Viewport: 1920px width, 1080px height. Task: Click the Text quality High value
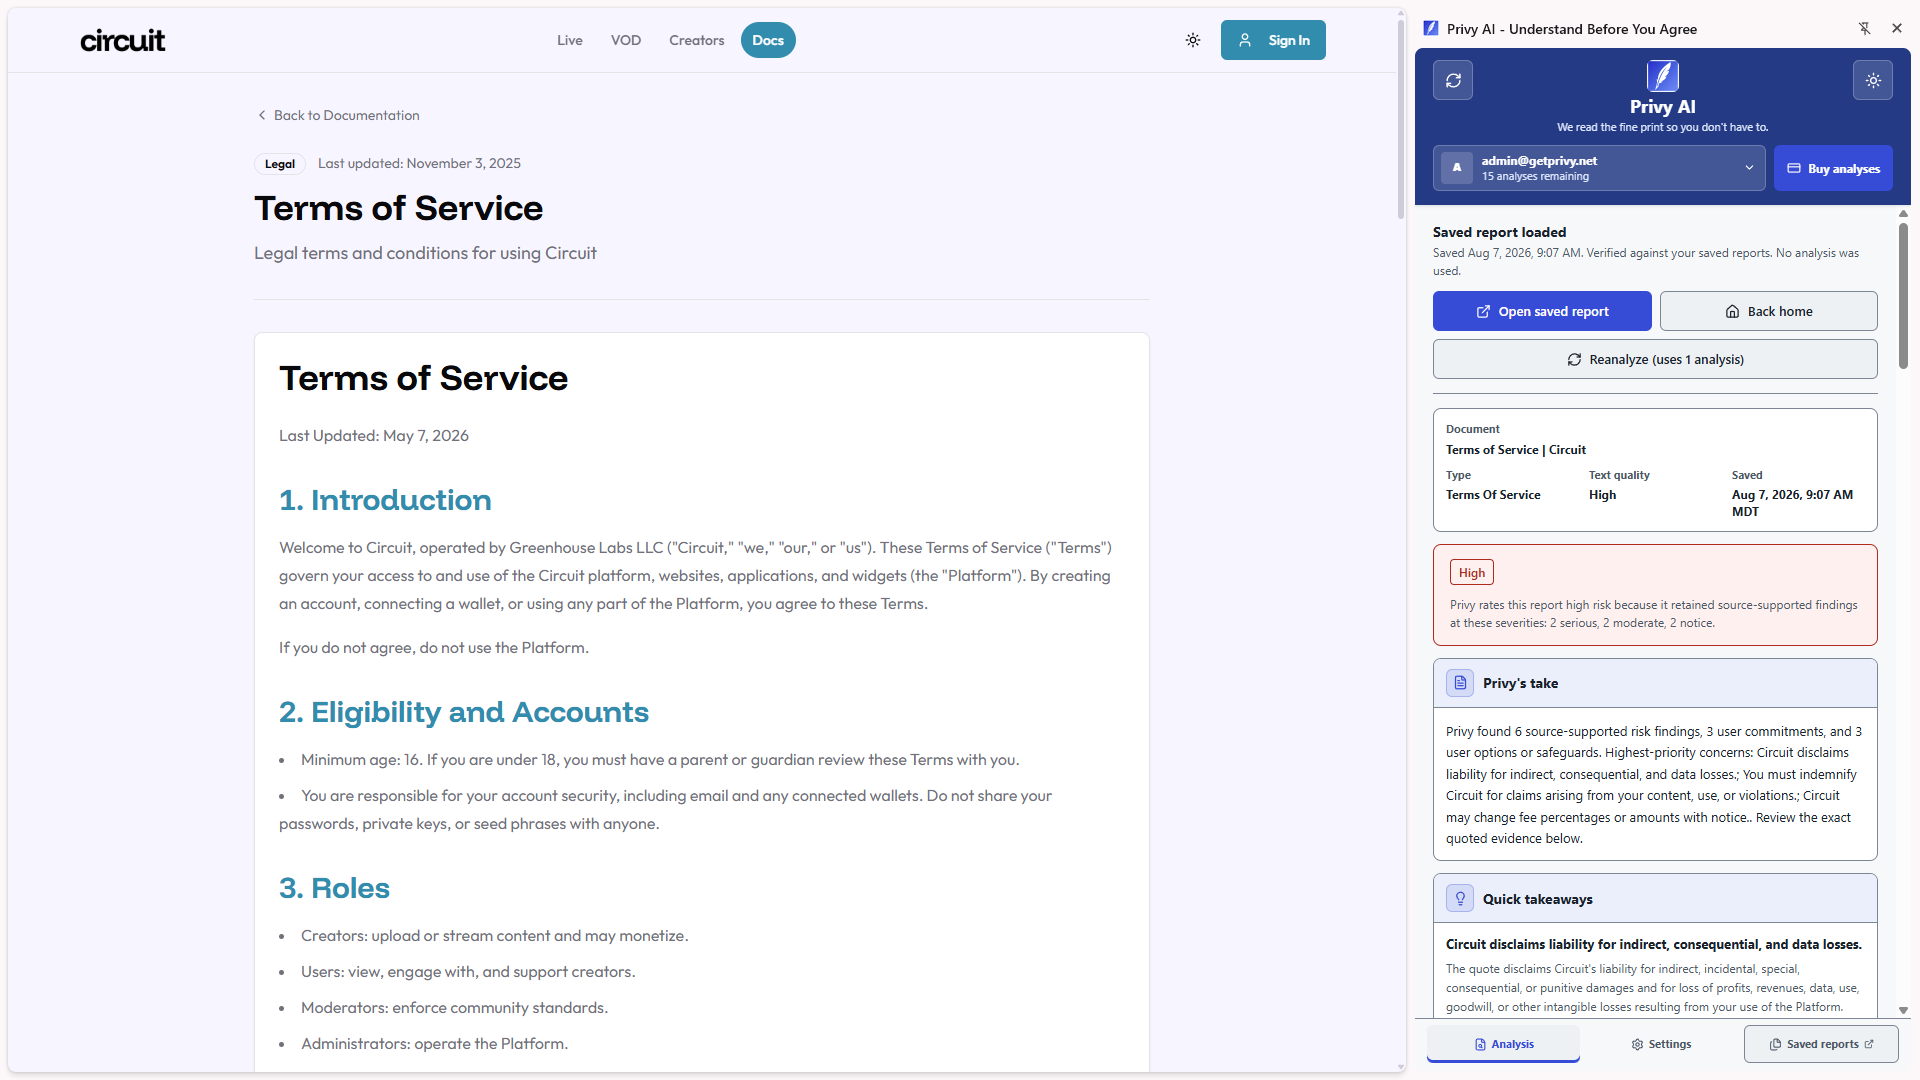tap(1602, 495)
